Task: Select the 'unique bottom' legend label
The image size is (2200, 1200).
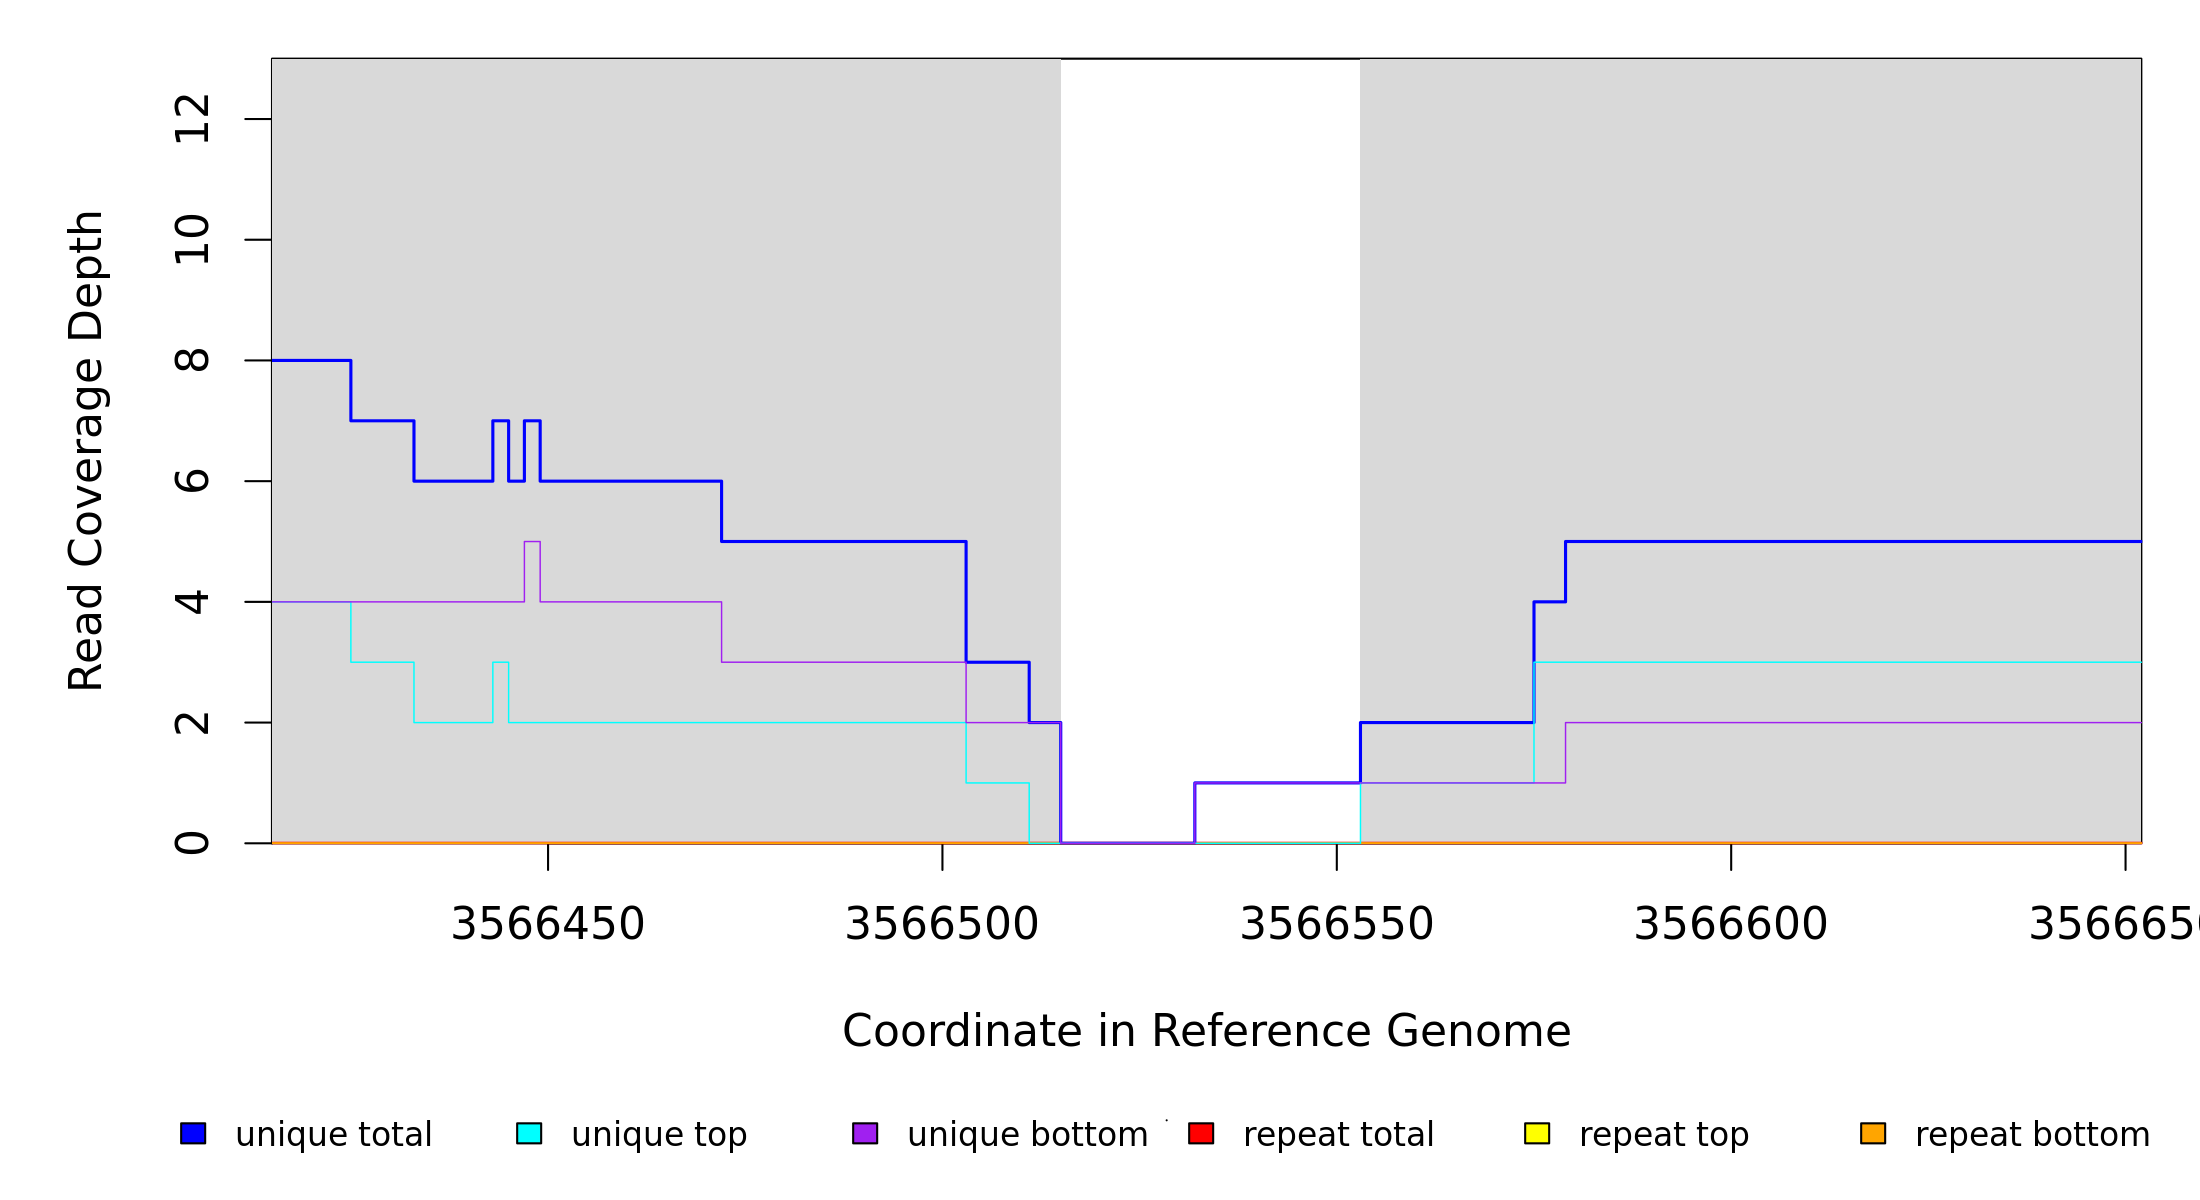Action: (1027, 1135)
